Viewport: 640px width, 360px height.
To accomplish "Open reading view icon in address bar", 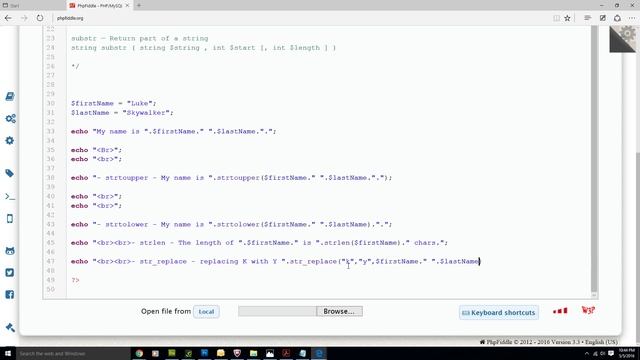I will pyautogui.click(x=556, y=18).
